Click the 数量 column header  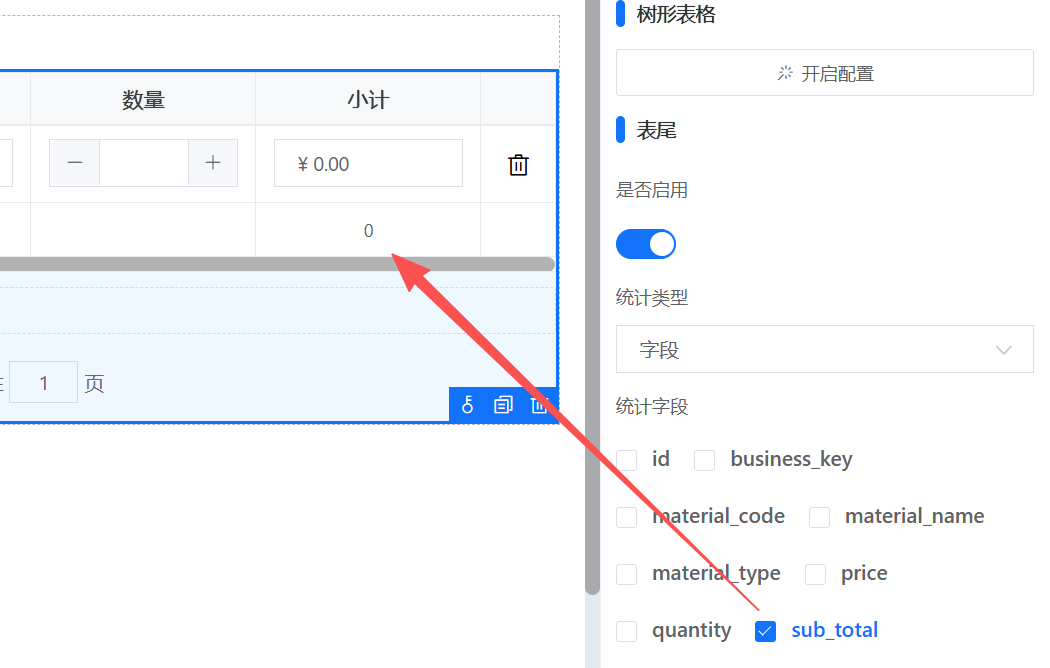pyautogui.click(x=143, y=100)
